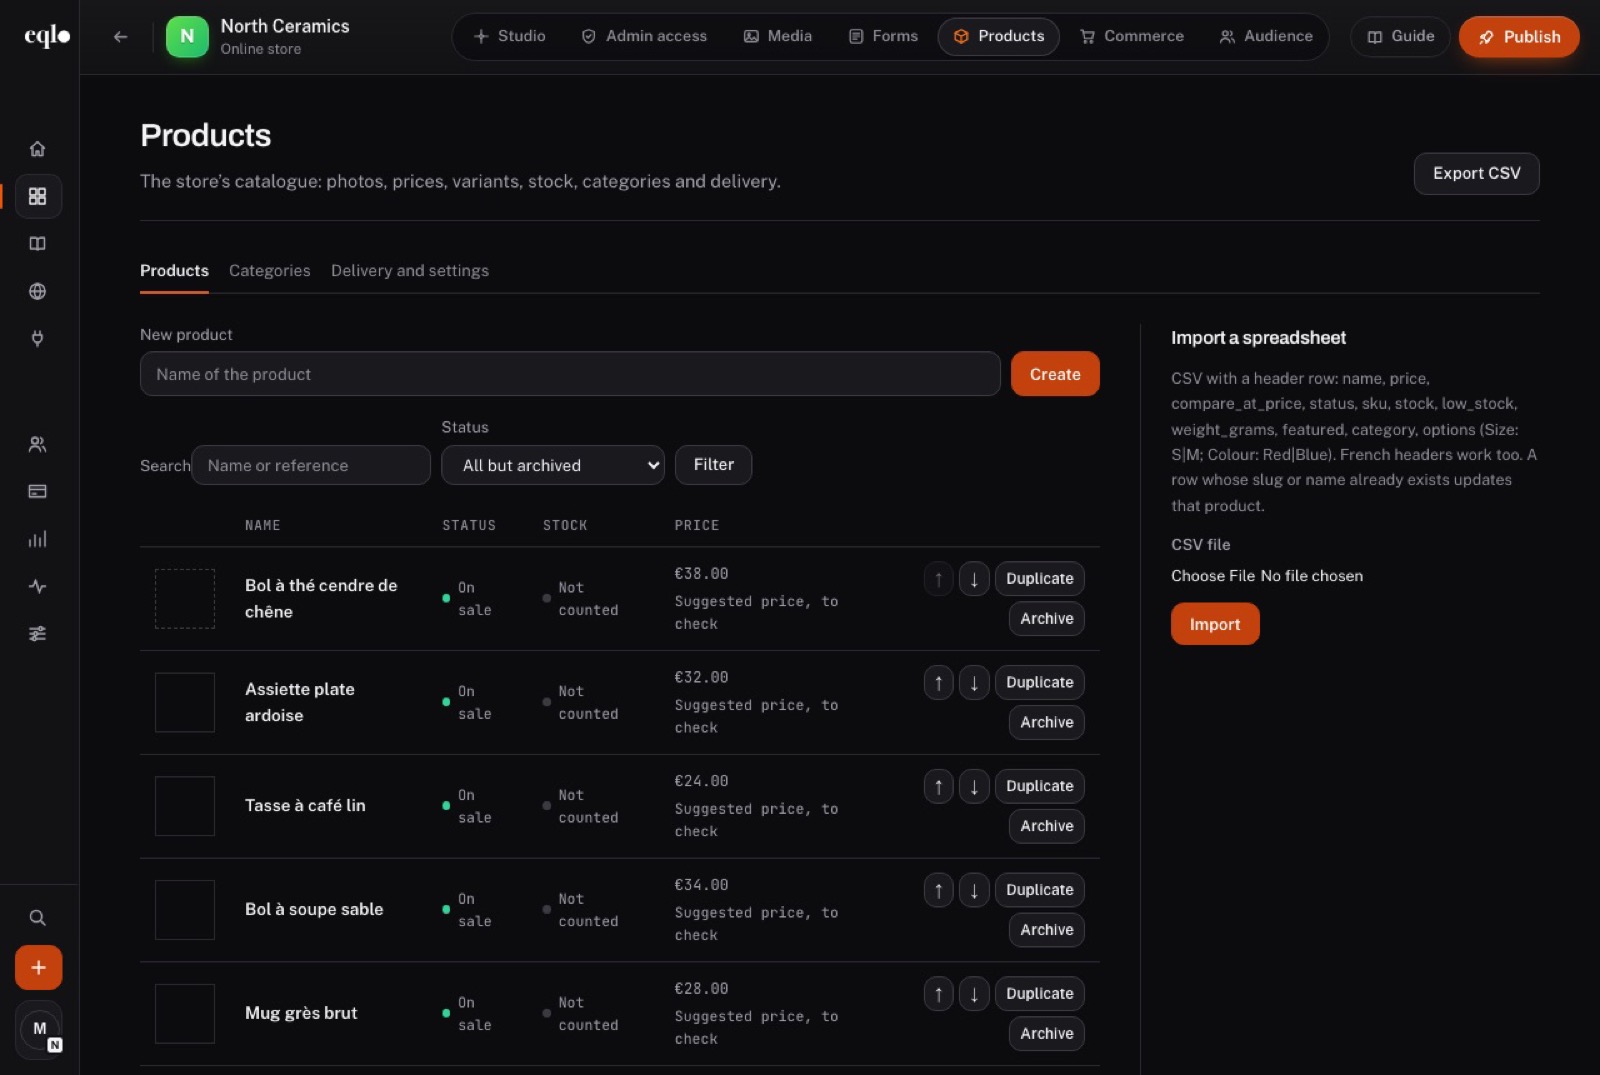Open the activity pulse icon in sidebar
Image resolution: width=1600 pixels, height=1075 pixels.
pos(37,586)
